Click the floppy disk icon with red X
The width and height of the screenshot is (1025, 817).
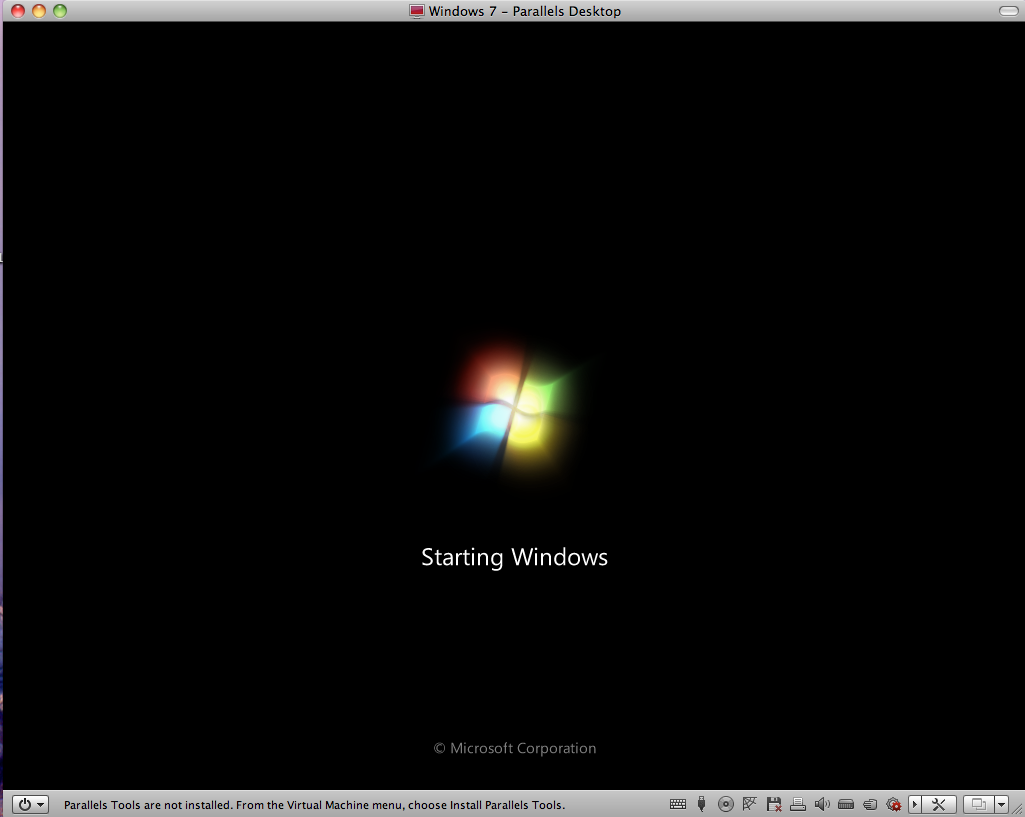pos(774,804)
